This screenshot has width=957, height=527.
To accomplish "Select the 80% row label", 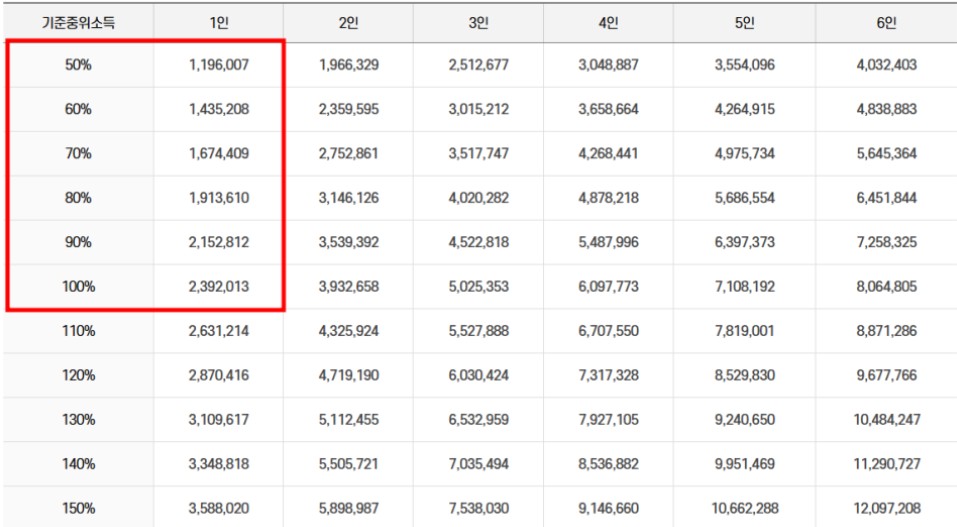I will click(78, 198).
